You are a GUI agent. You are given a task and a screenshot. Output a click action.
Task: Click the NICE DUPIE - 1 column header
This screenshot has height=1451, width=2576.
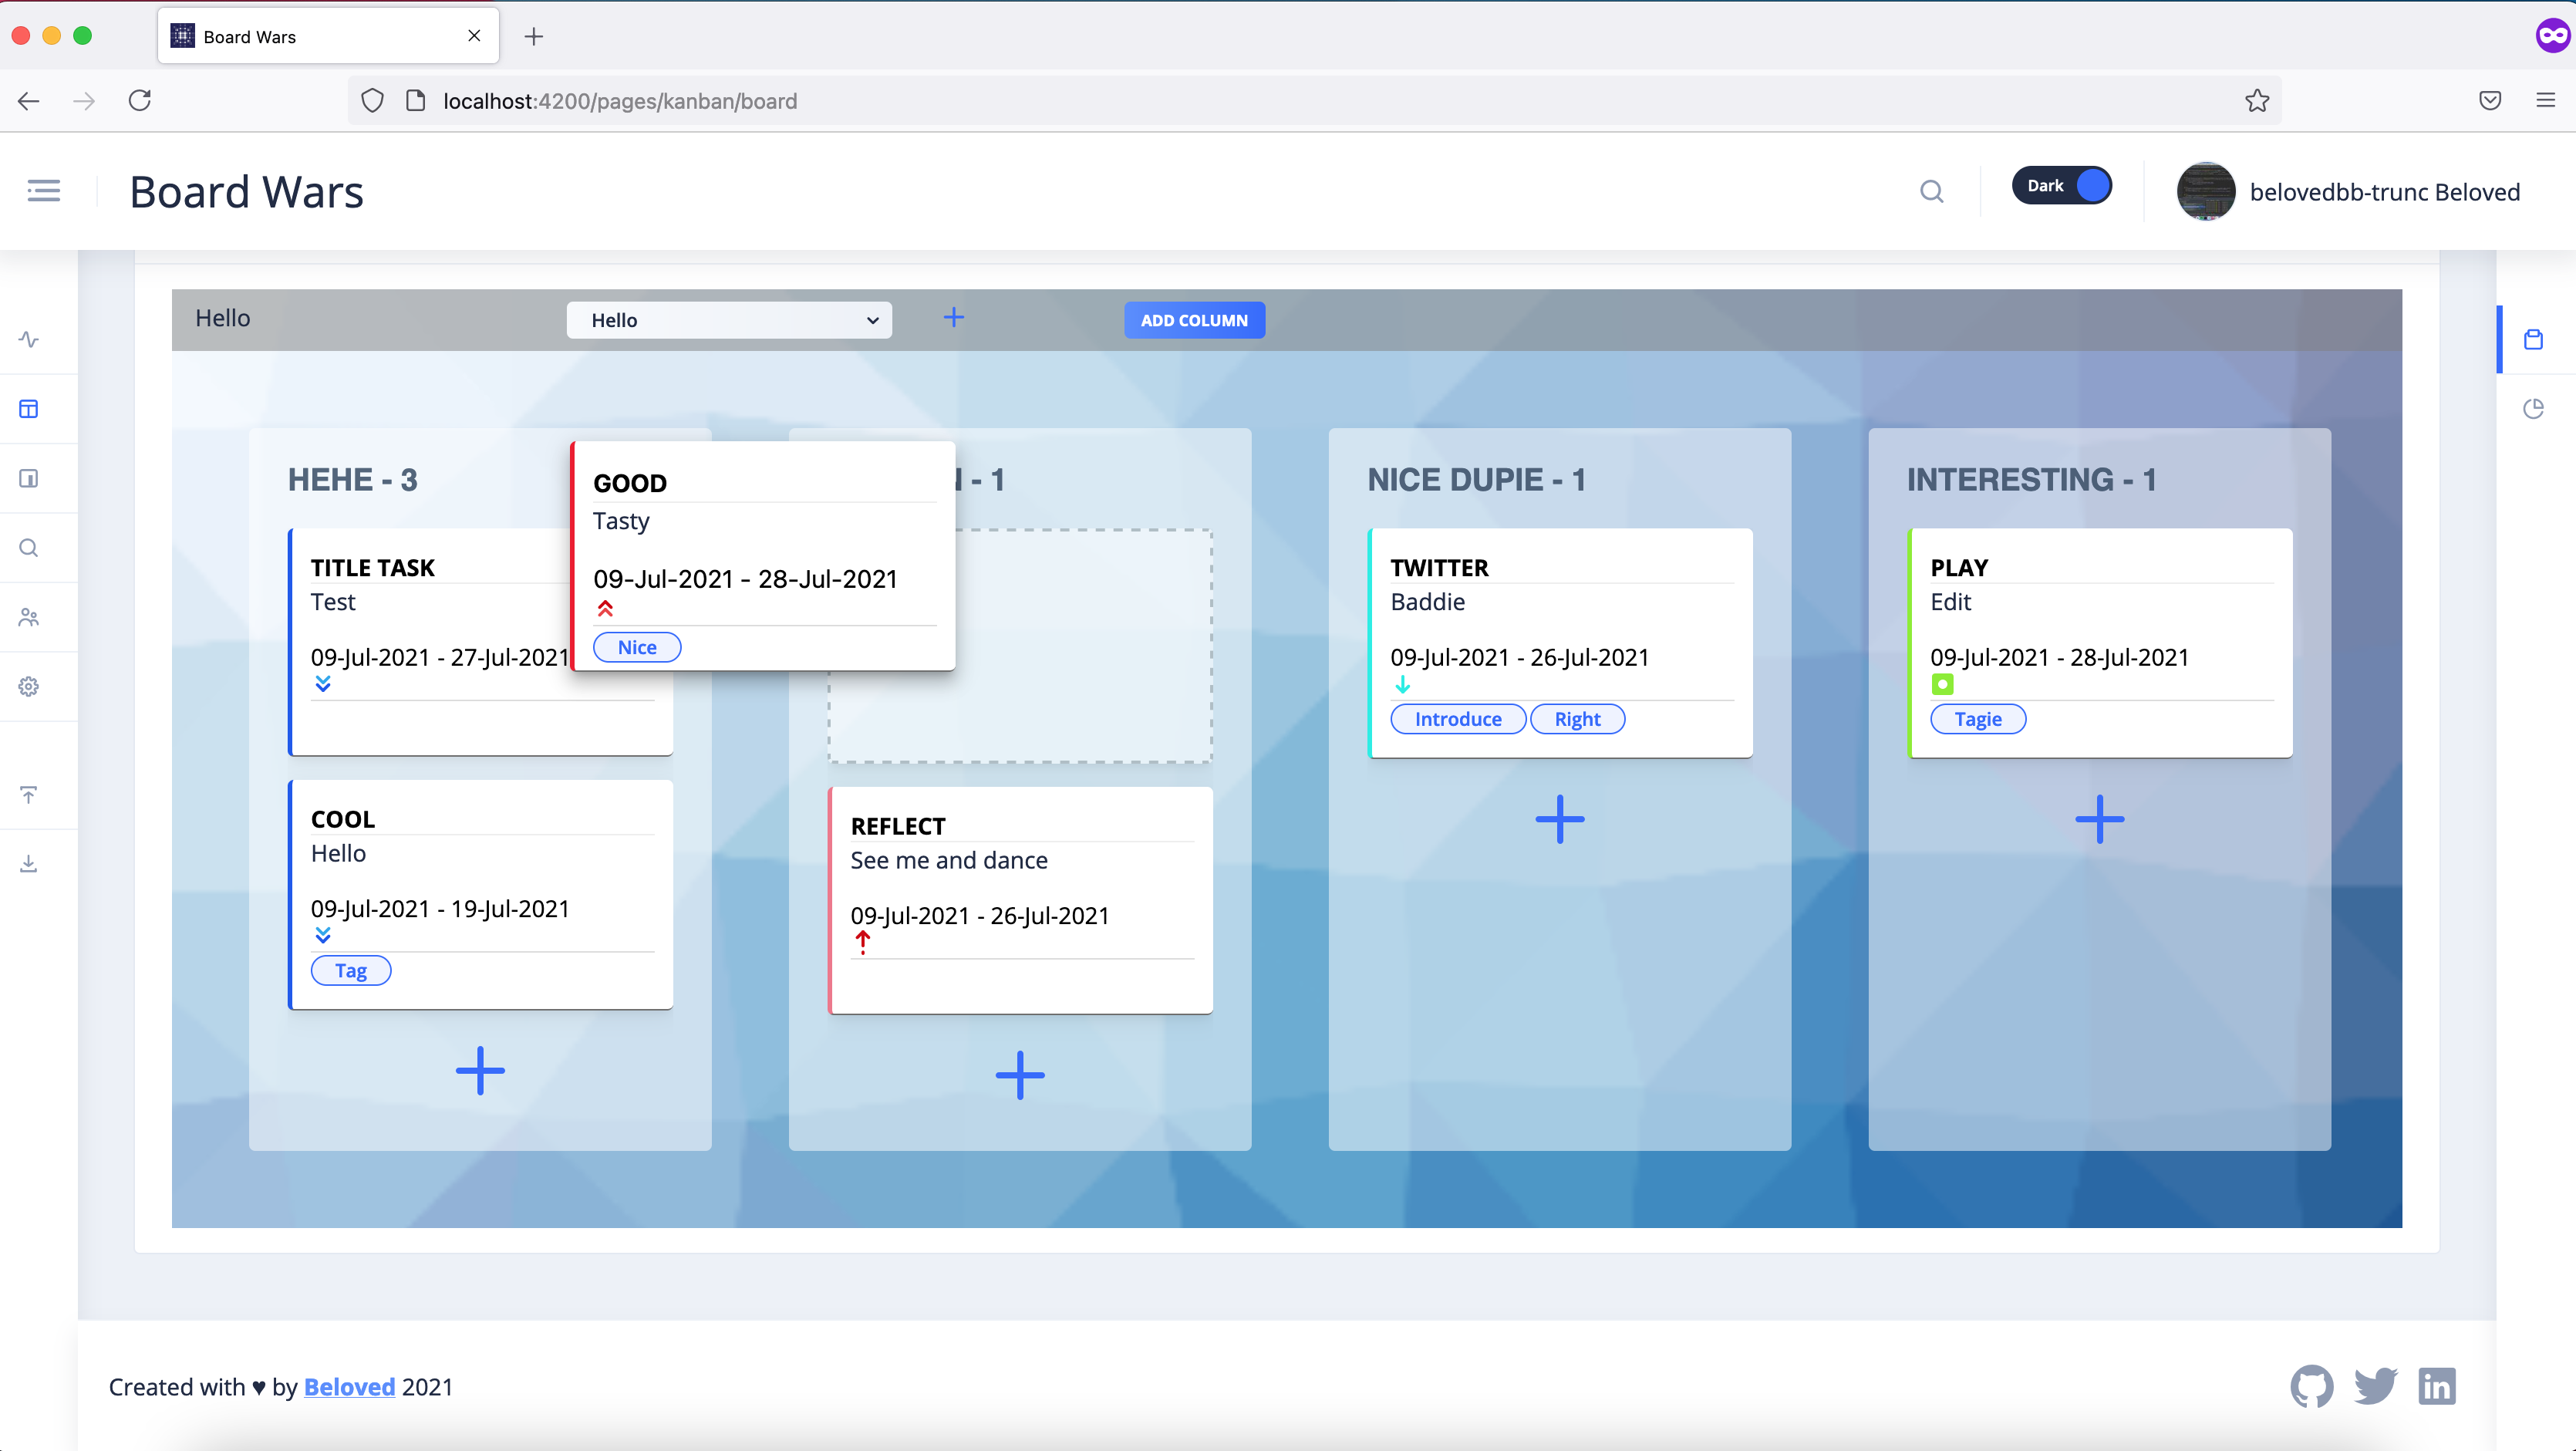point(1477,480)
